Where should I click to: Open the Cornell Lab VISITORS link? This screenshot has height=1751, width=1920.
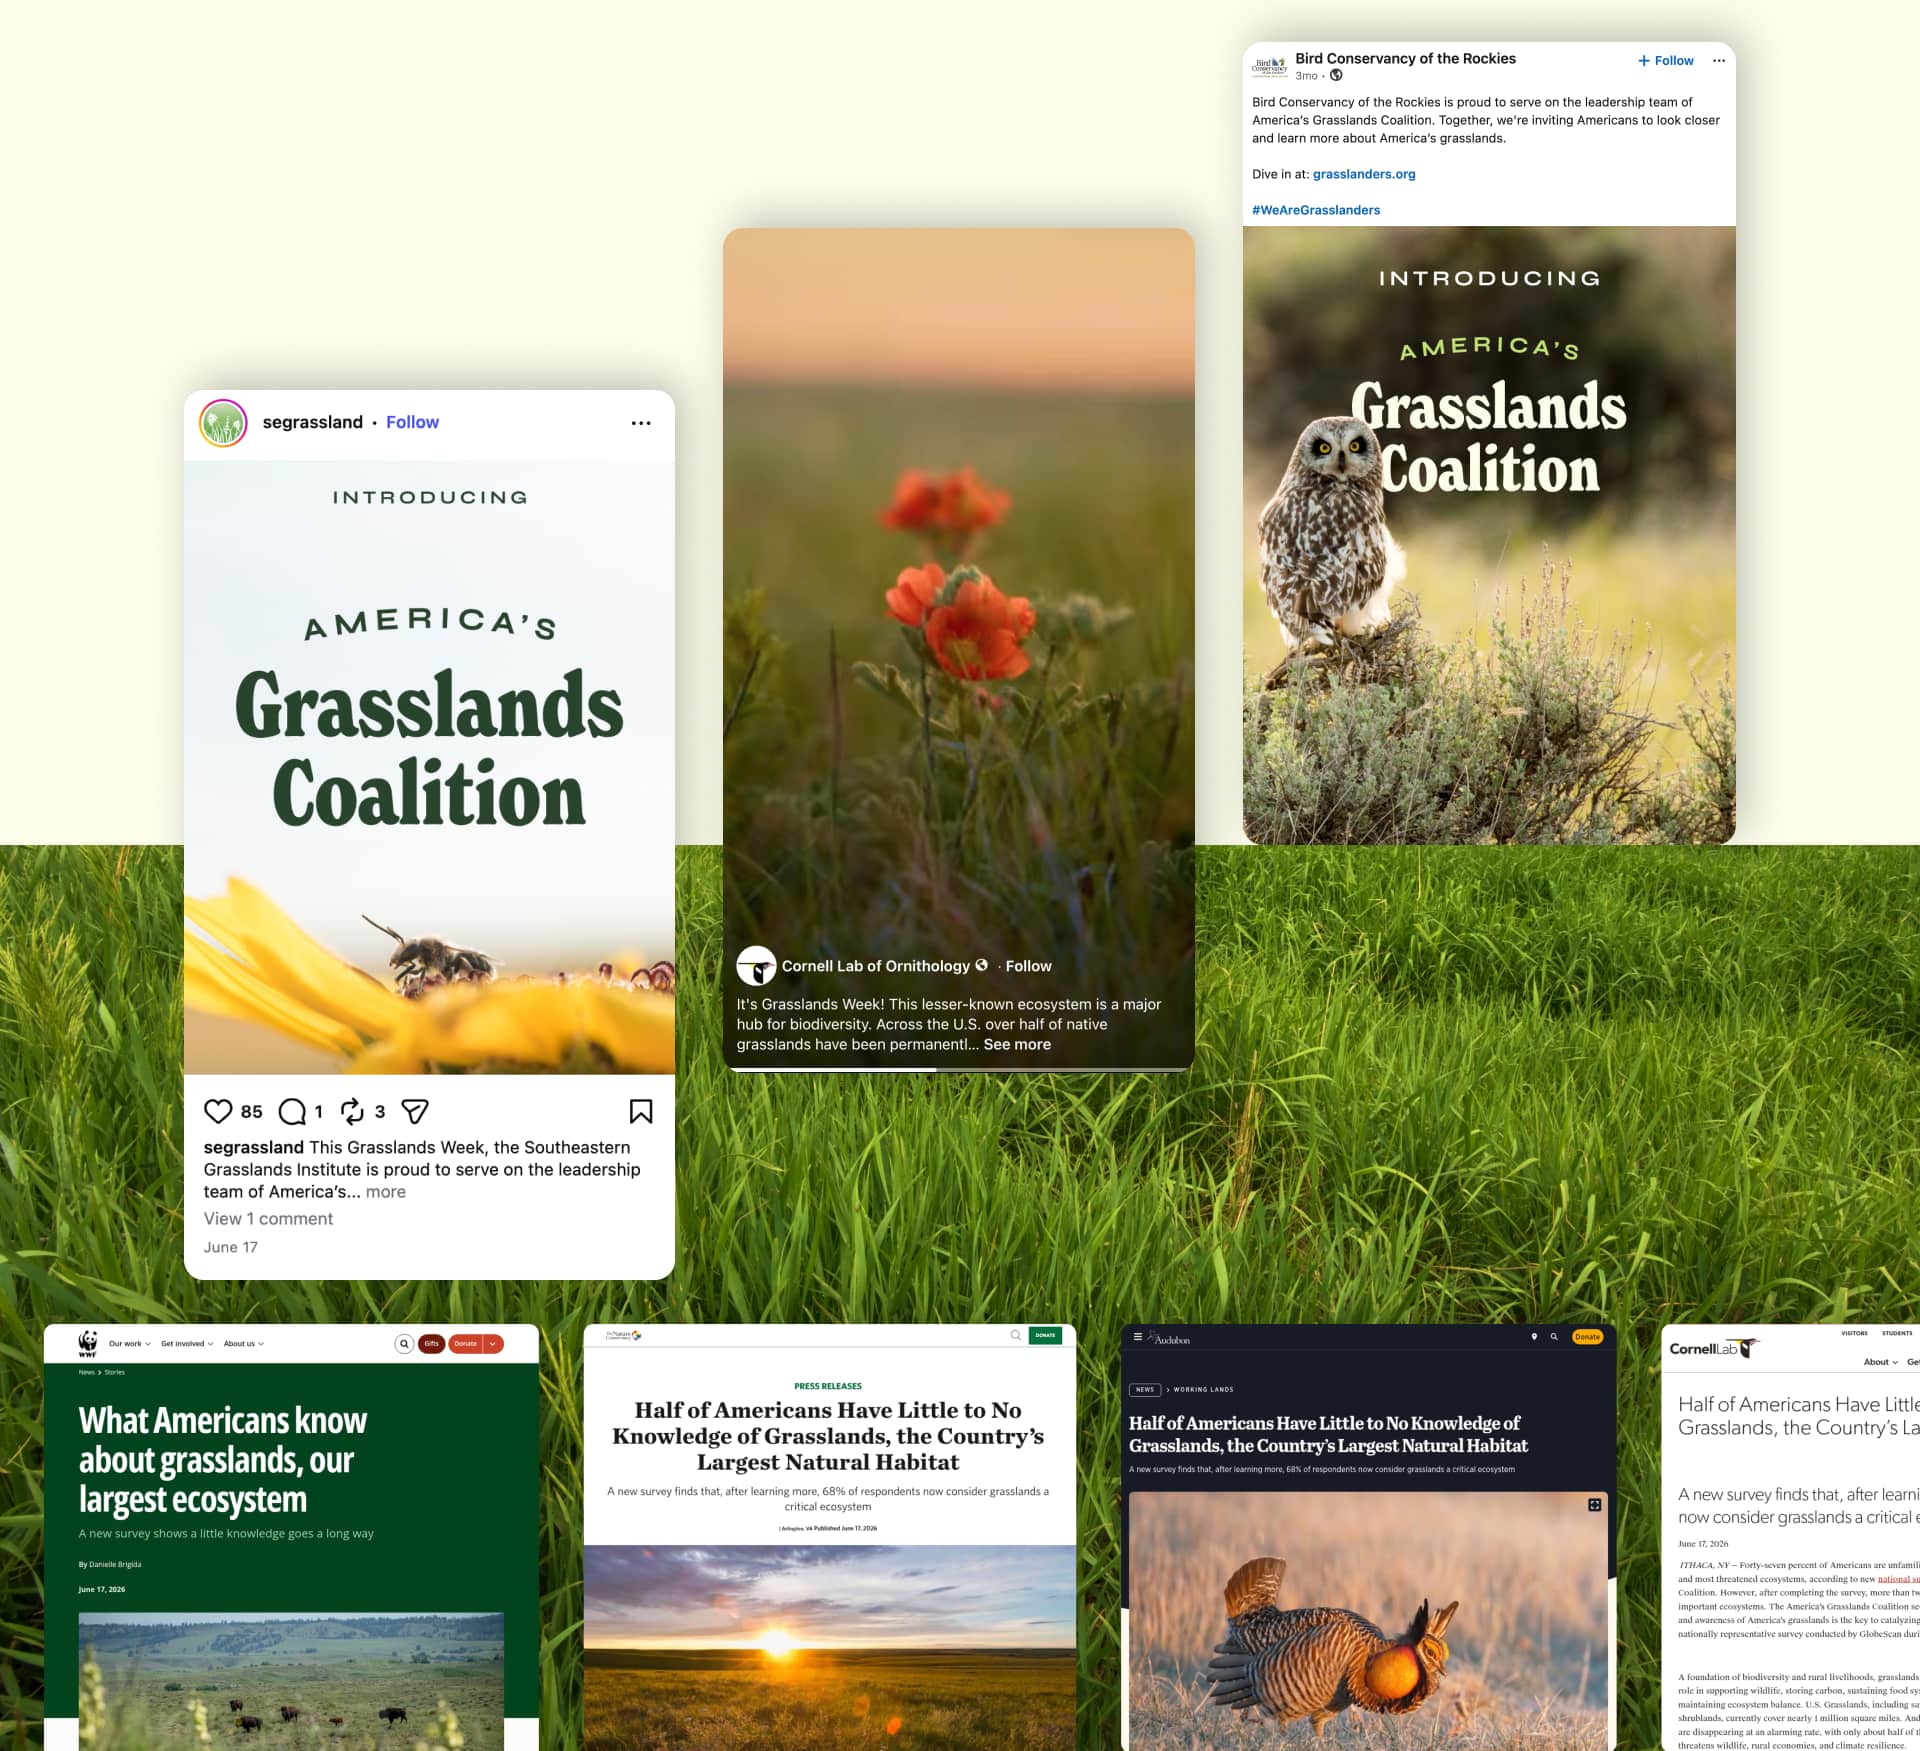(1854, 1333)
